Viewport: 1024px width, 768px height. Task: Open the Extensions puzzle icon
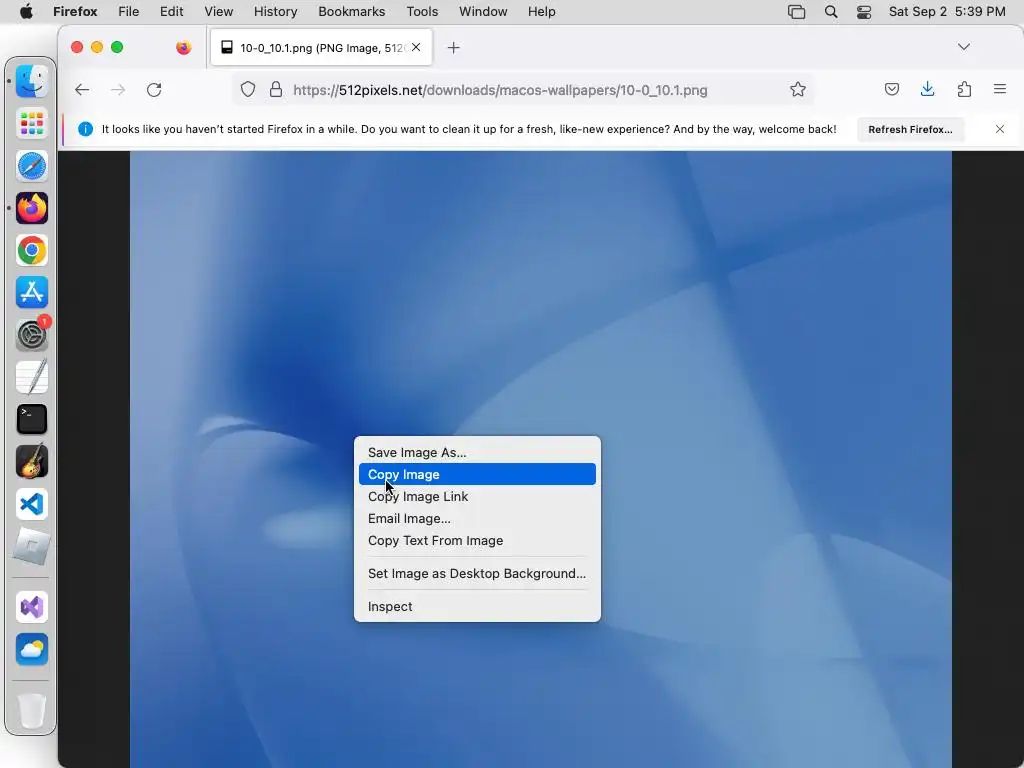964,89
